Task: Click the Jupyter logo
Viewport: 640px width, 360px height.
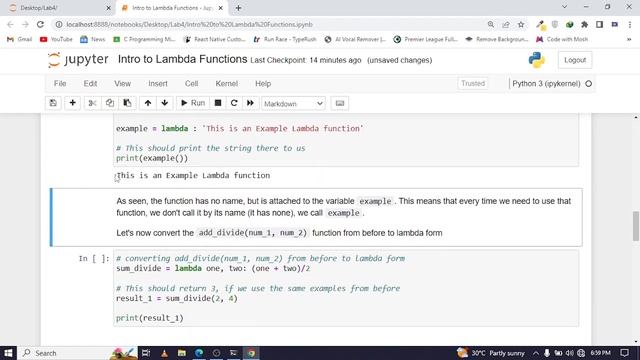Action: coord(78,60)
